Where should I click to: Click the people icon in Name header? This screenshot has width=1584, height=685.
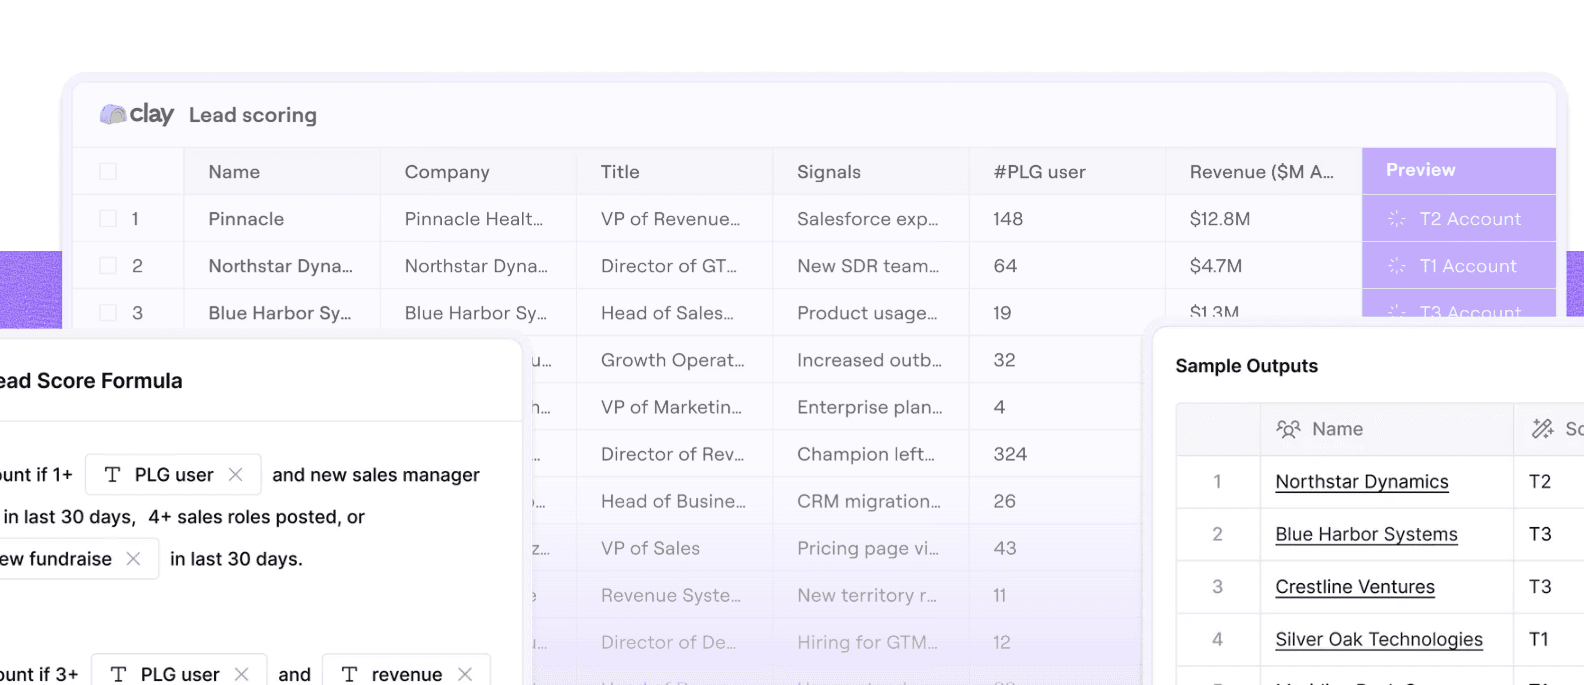click(x=1288, y=429)
